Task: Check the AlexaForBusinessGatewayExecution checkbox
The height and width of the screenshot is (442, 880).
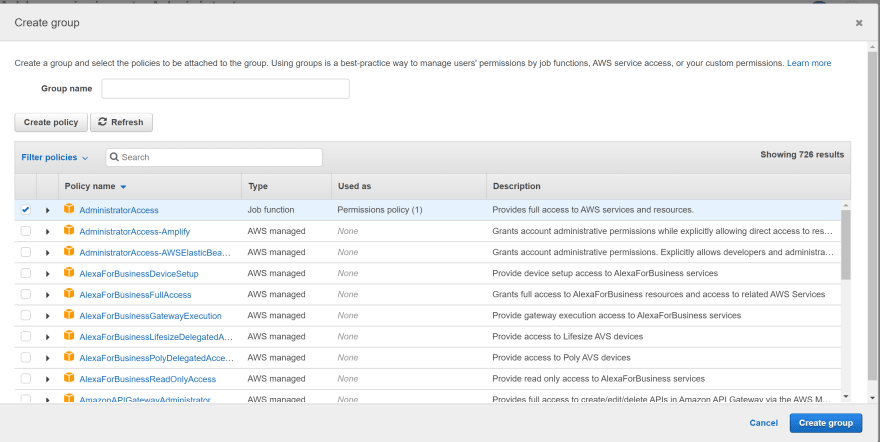Action: (x=26, y=316)
